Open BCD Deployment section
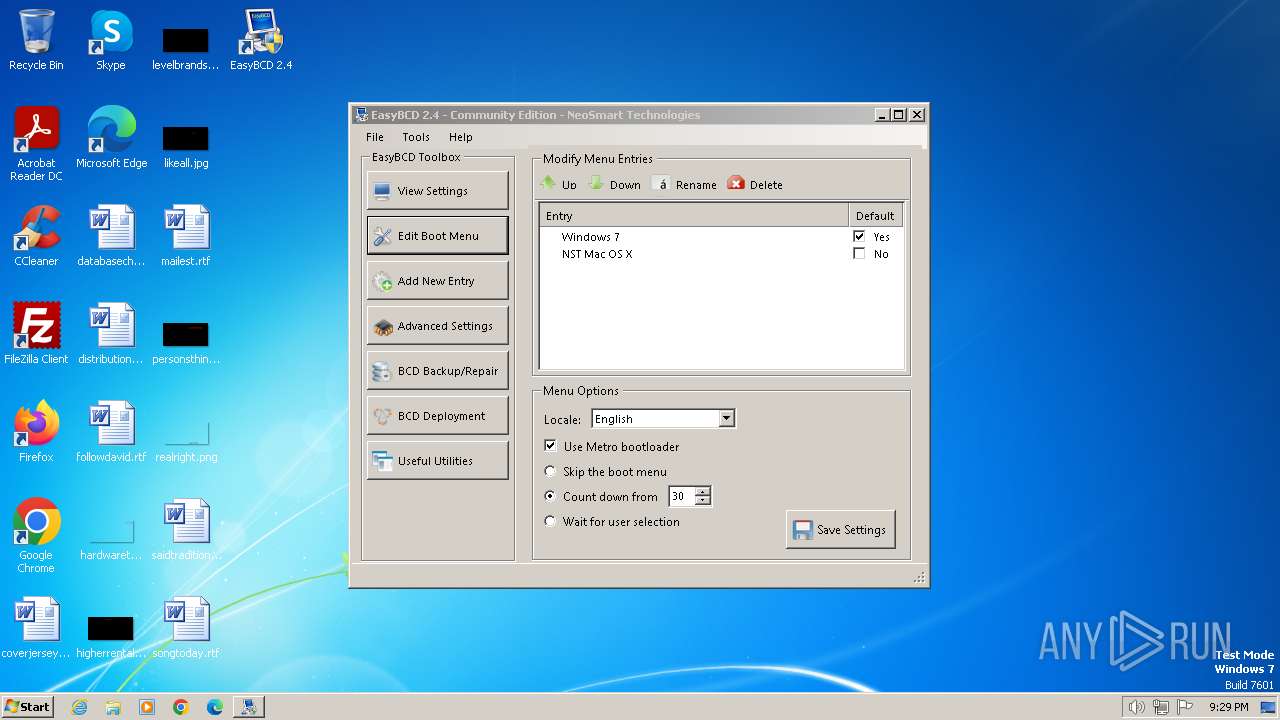This screenshot has width=1280, height=720. pos(438,416)
